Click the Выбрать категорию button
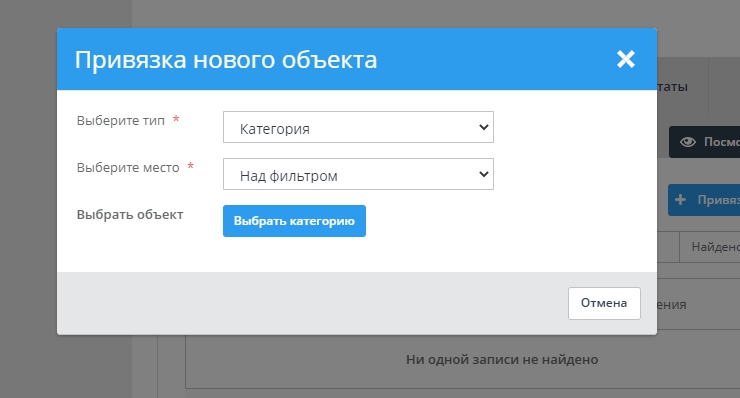Image resolution: width=740 pixels, height=398 pixels. click(x=294, y=221)
